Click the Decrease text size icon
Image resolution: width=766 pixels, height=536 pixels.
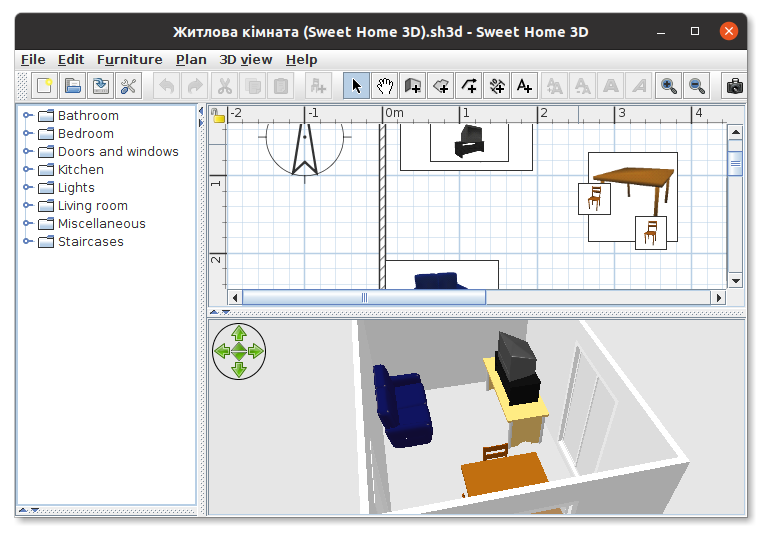(x=582, y=86)
